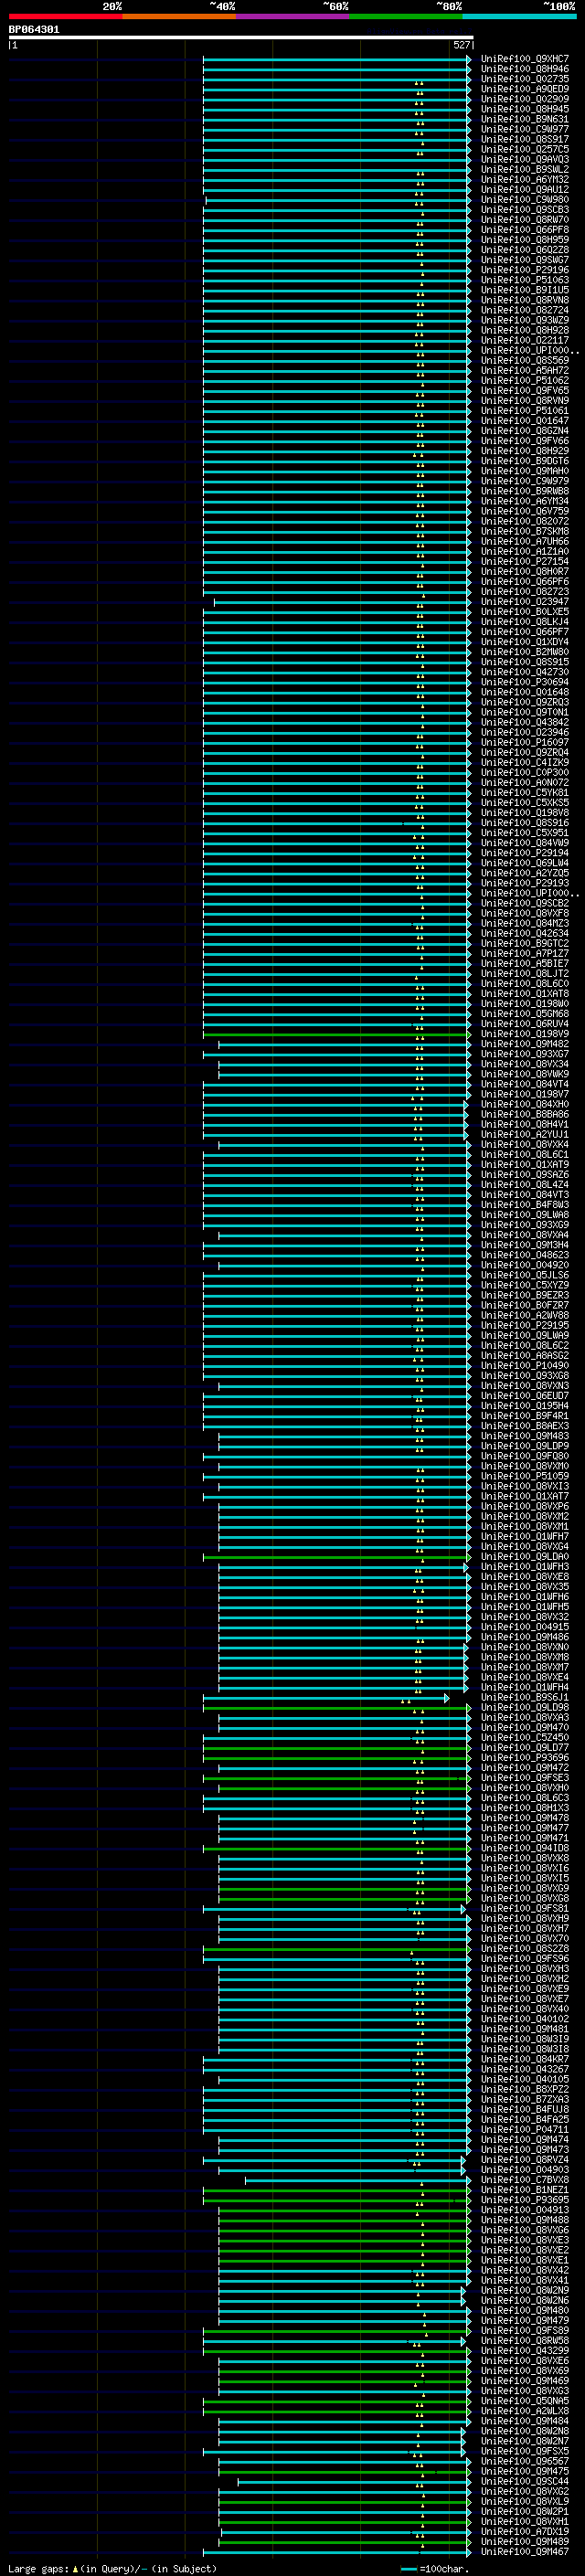Image resolution: width=585 pixels, height=2576 pixels.
Task: Select hit label UniRef100_P04711
Action: [525, 2129]
